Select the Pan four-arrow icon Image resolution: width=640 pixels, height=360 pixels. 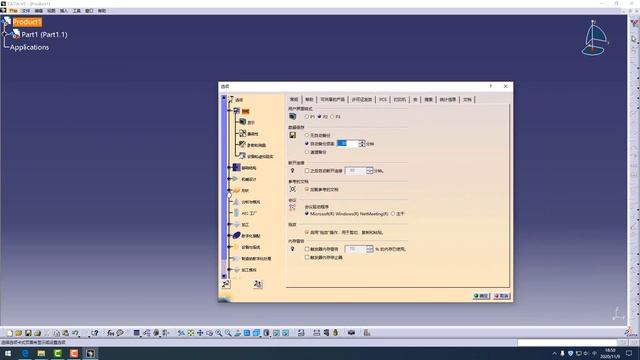click(200, 333)
